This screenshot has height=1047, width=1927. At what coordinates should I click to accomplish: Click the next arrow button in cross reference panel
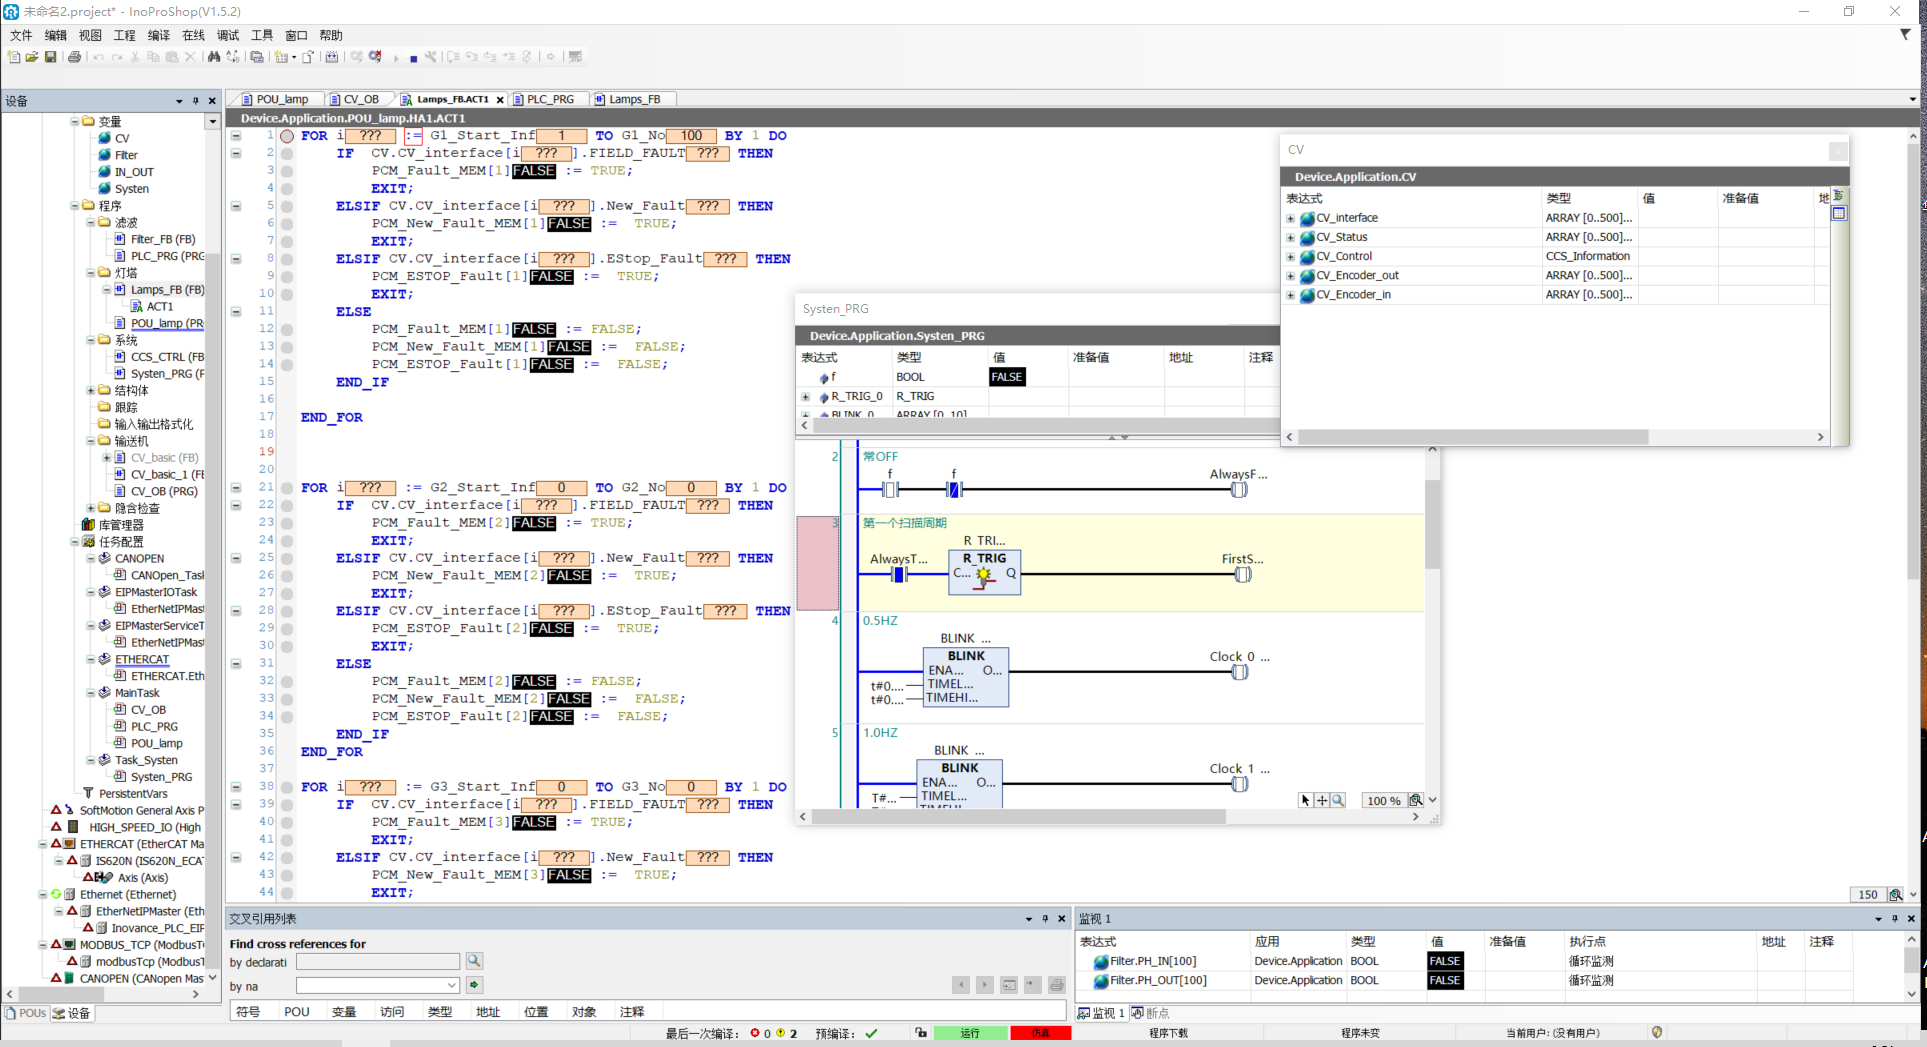point(985,985)
